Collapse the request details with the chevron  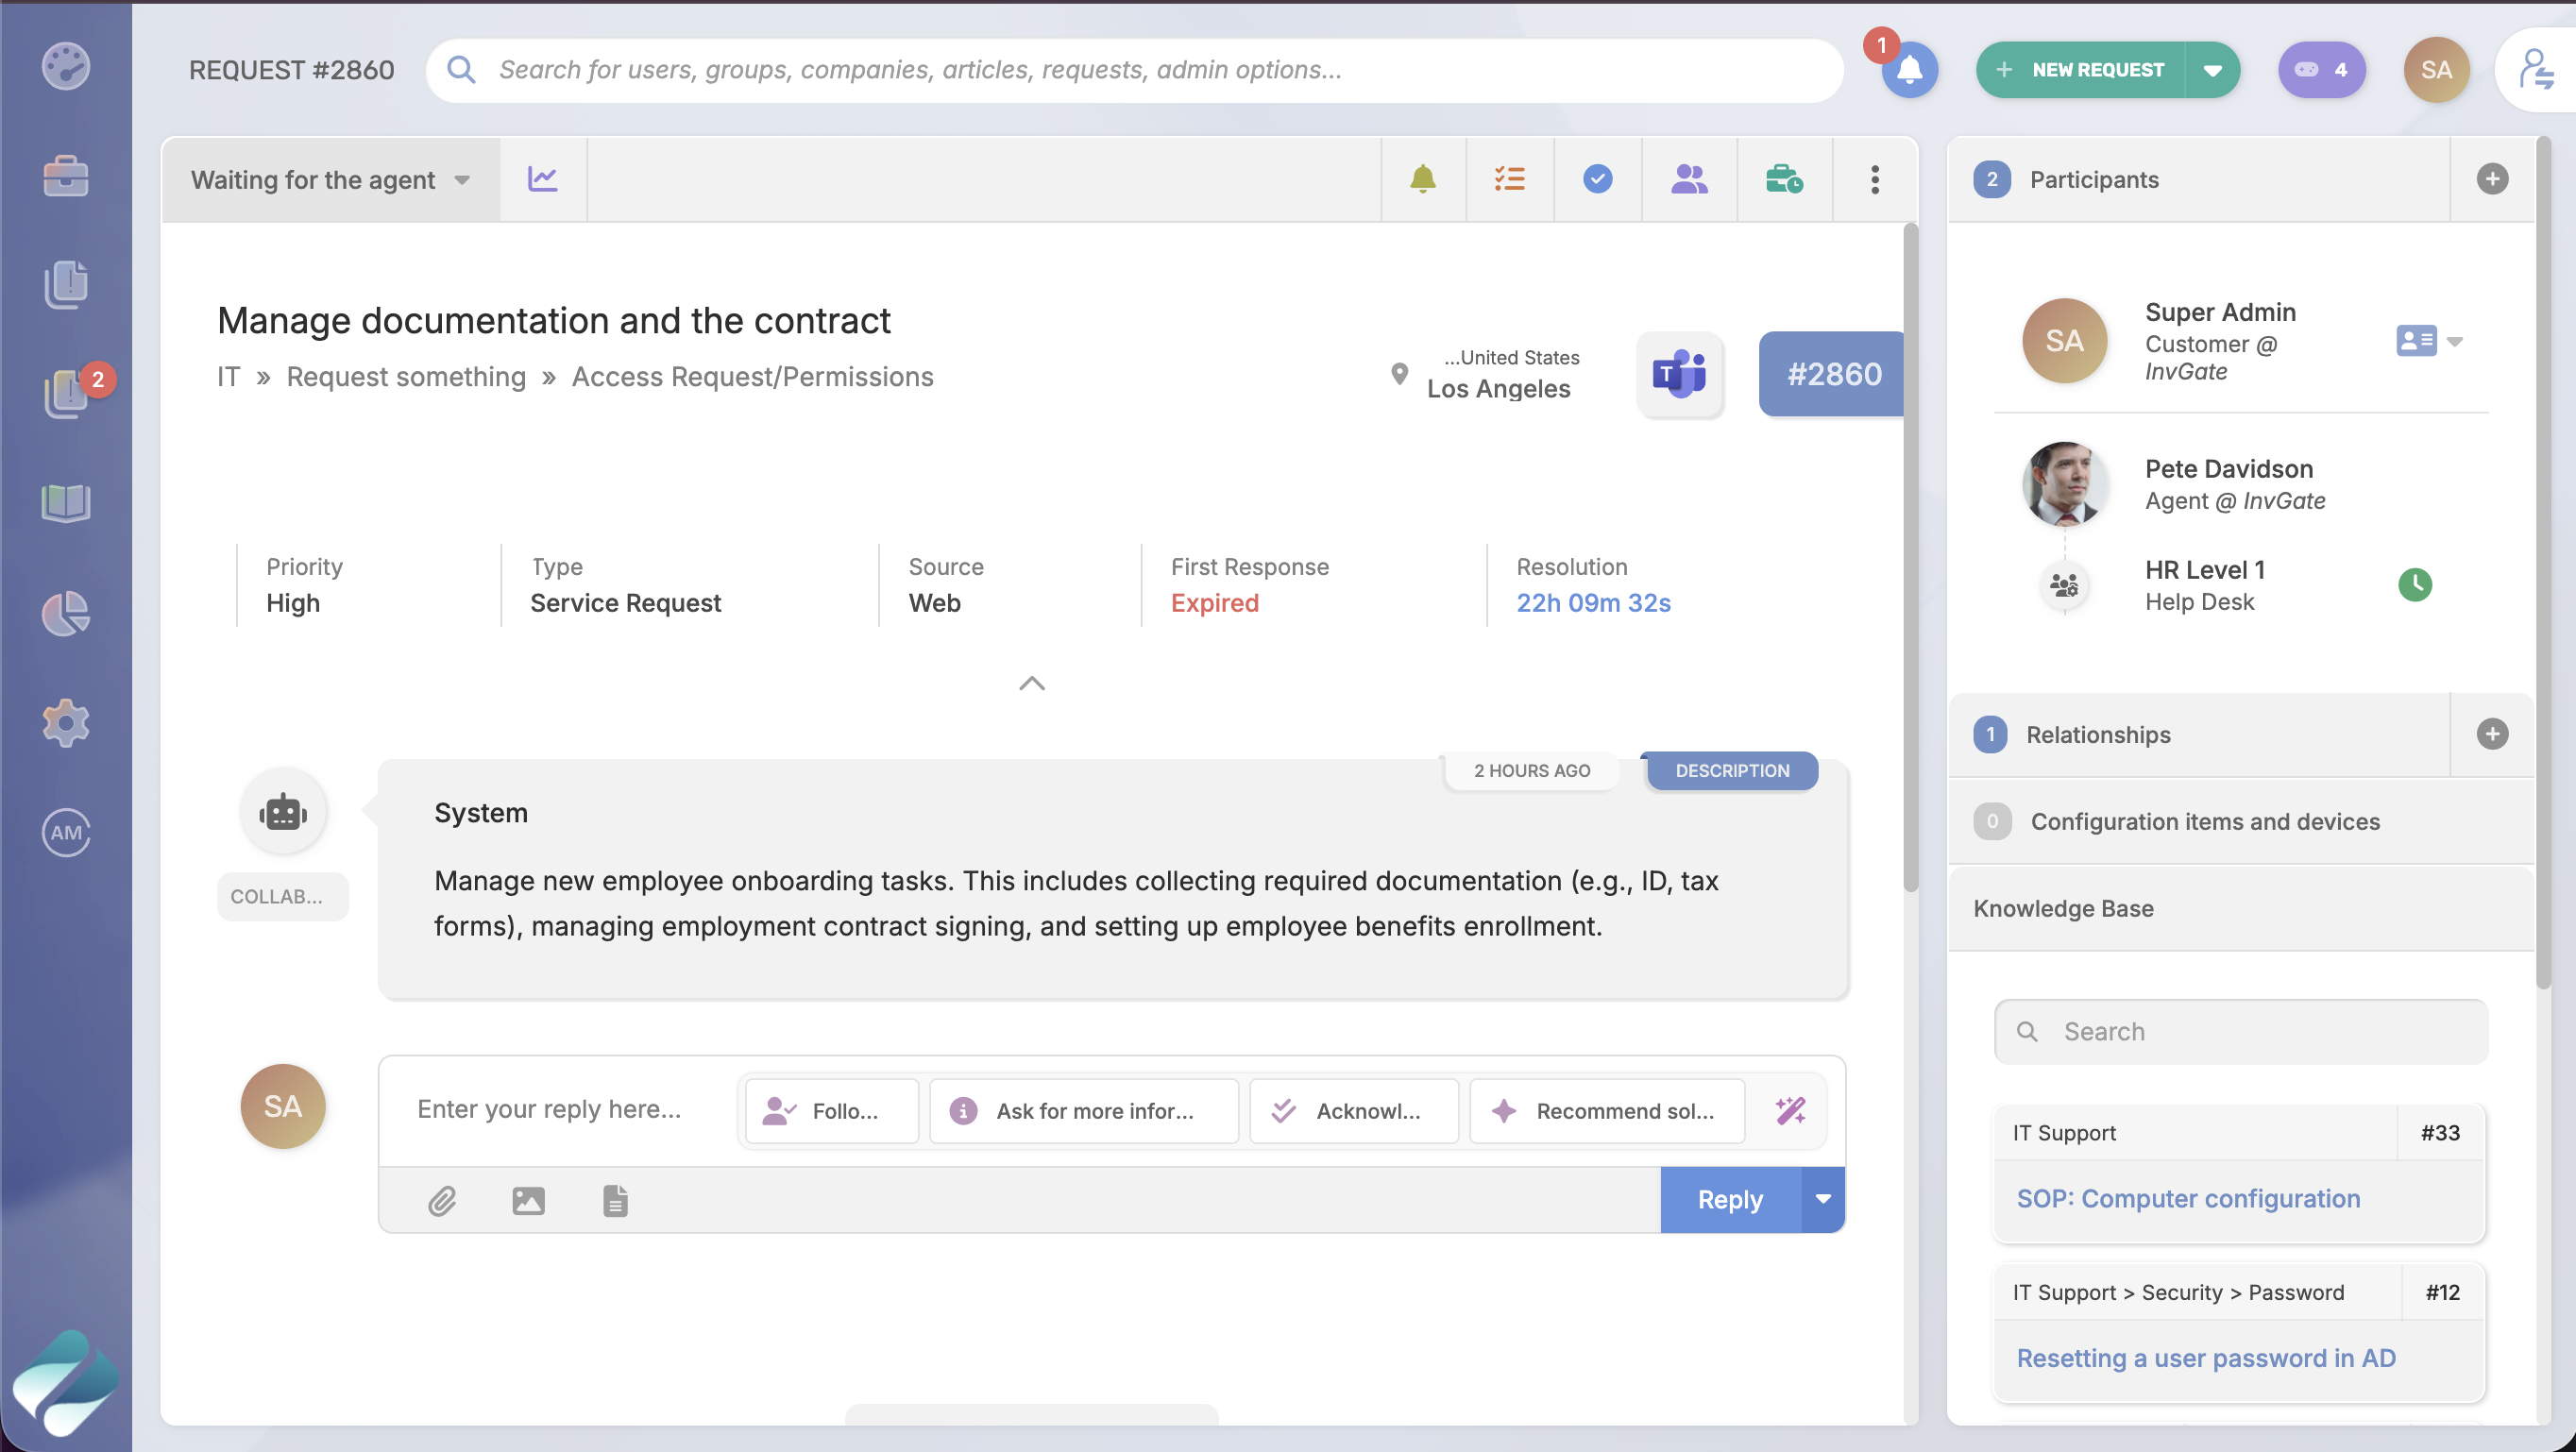pos(1032,683)
